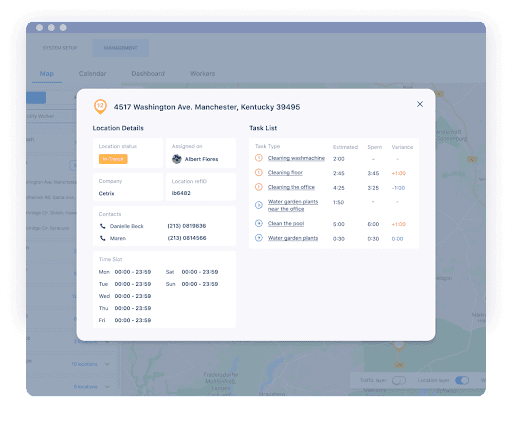Click the status icon beside Cleaning the office
The image size is (512, 425).
click(259, 187)
